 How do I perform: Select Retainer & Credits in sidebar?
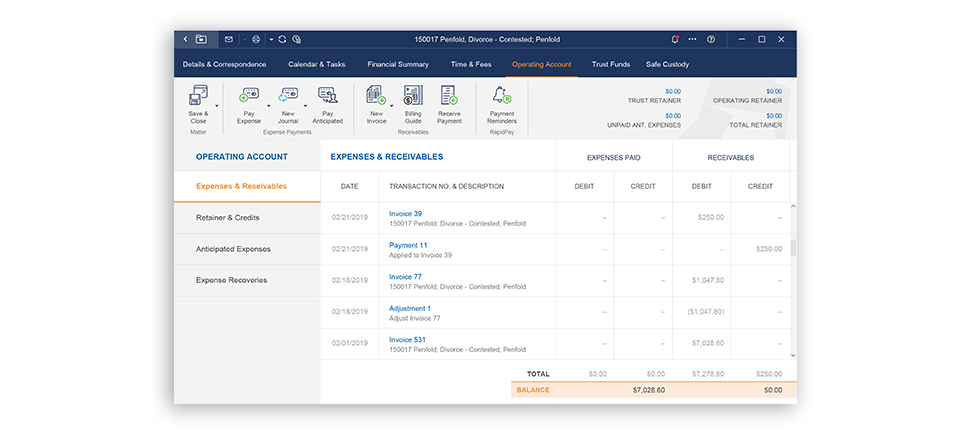[x=247, y=218]
